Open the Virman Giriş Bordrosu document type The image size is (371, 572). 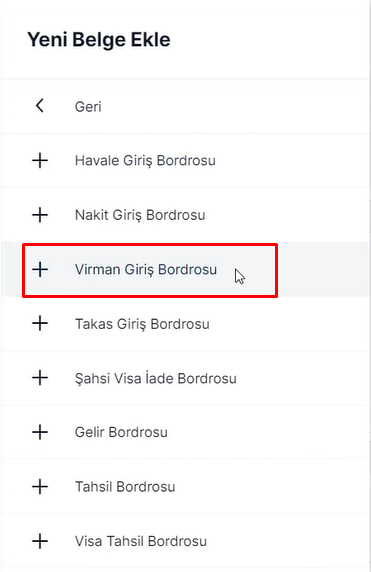[146, 269]
